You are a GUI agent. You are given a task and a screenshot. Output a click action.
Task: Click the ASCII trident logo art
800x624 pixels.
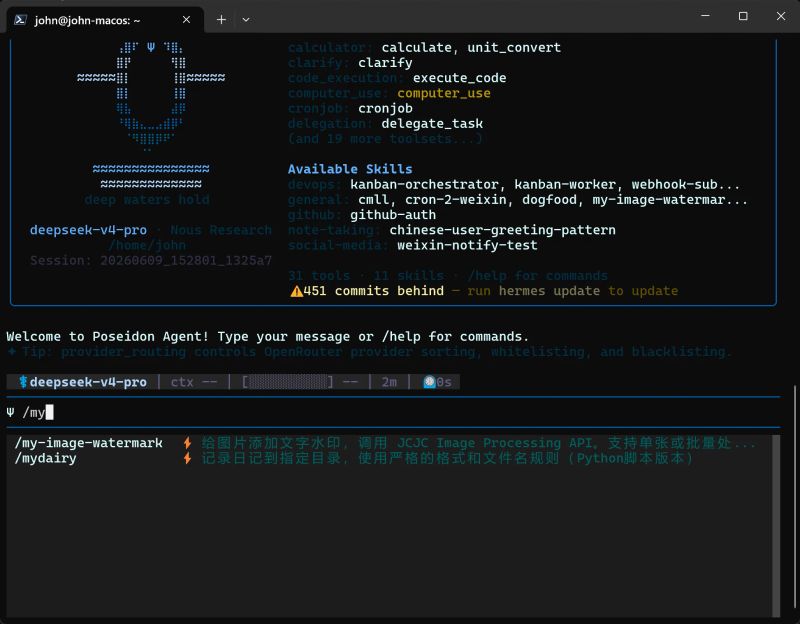(151, 96)
